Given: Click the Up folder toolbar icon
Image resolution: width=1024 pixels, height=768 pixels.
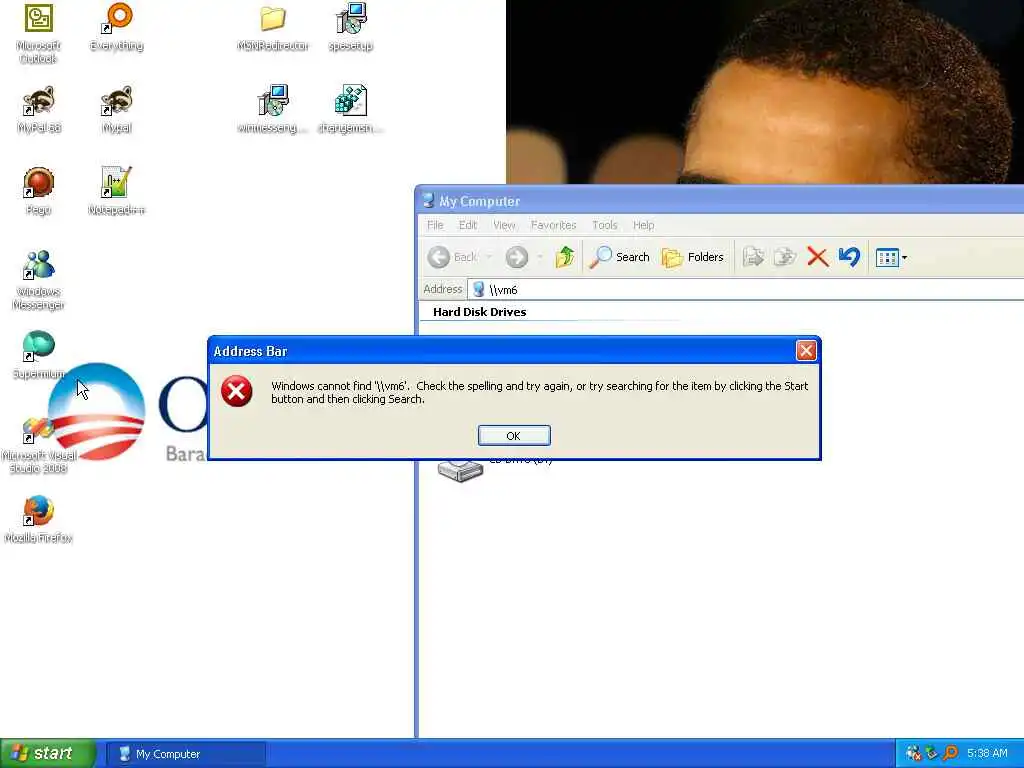Looking at the screenshot, I should point(565,257).
